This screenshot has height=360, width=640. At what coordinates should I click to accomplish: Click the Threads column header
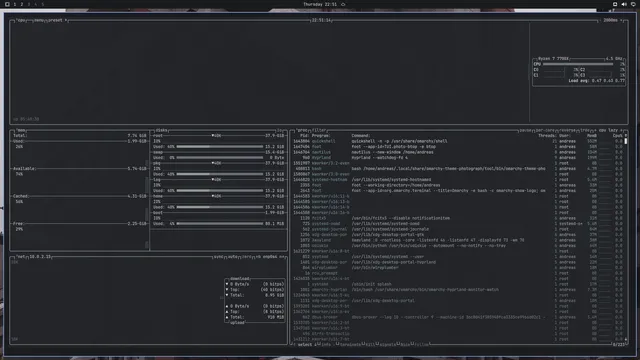(x=547, y=136)
